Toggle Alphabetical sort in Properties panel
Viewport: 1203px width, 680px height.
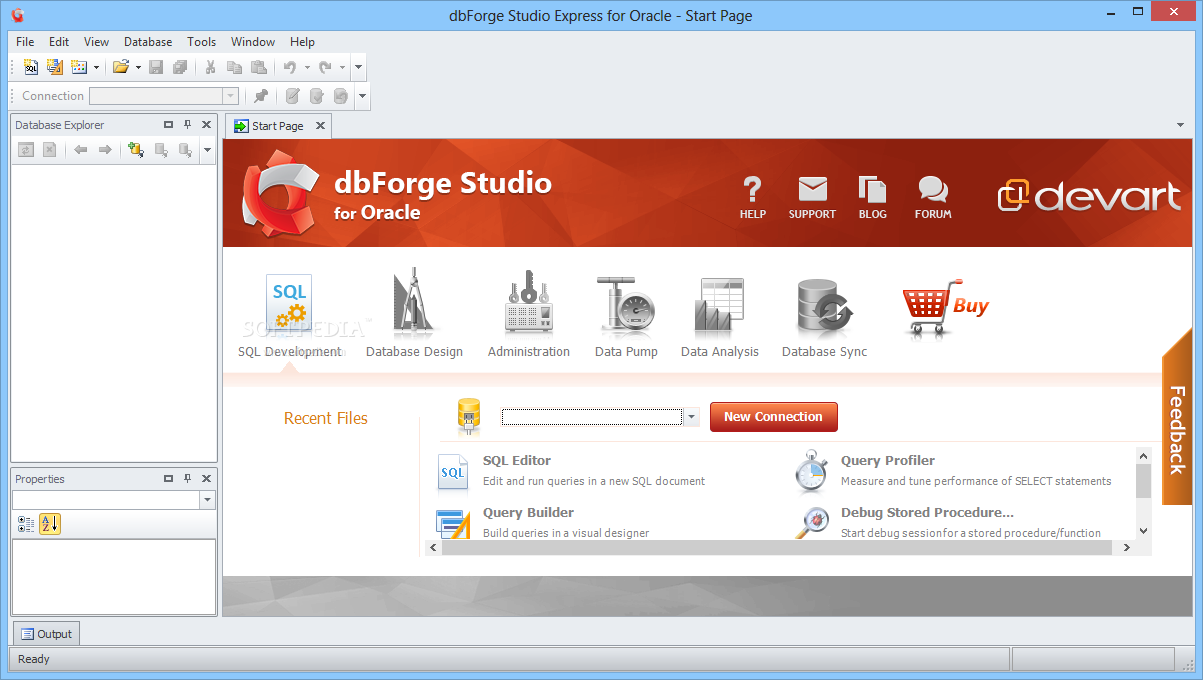(x=50, y=524)
